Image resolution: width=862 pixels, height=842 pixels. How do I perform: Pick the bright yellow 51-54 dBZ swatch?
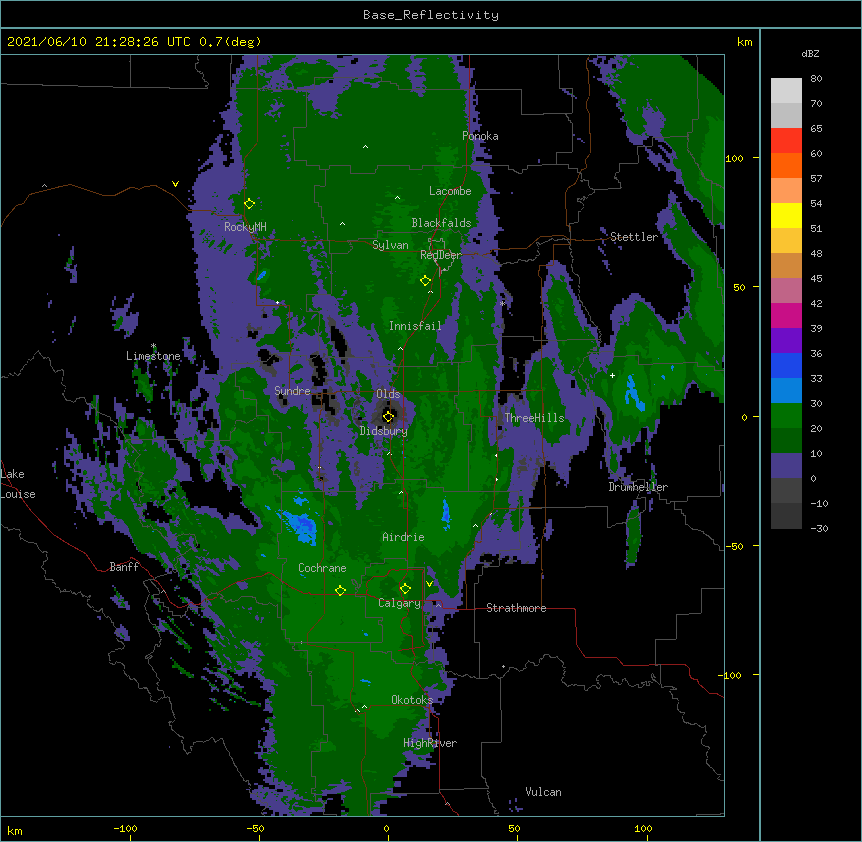[x=786, y=215]
